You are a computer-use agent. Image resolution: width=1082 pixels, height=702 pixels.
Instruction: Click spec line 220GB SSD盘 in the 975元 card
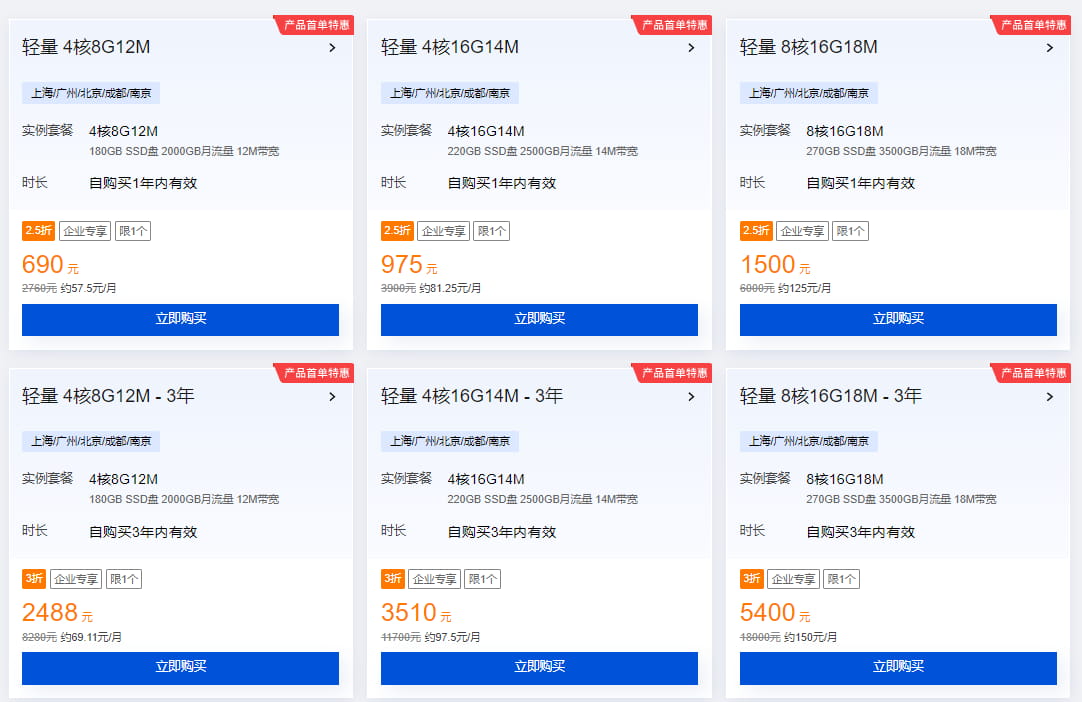coord(542,151)
